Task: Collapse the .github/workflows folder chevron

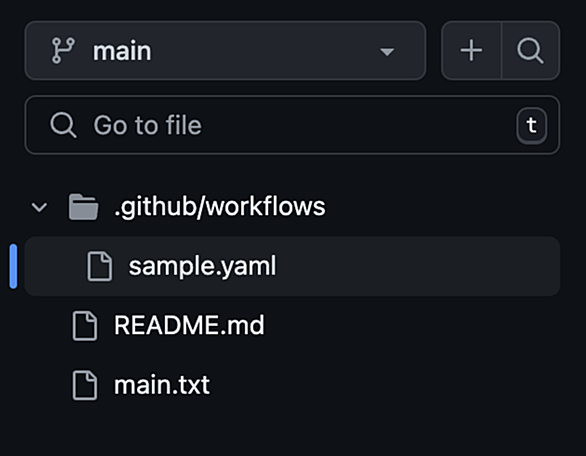Action: pyautogui.click(x=39, y=207)
